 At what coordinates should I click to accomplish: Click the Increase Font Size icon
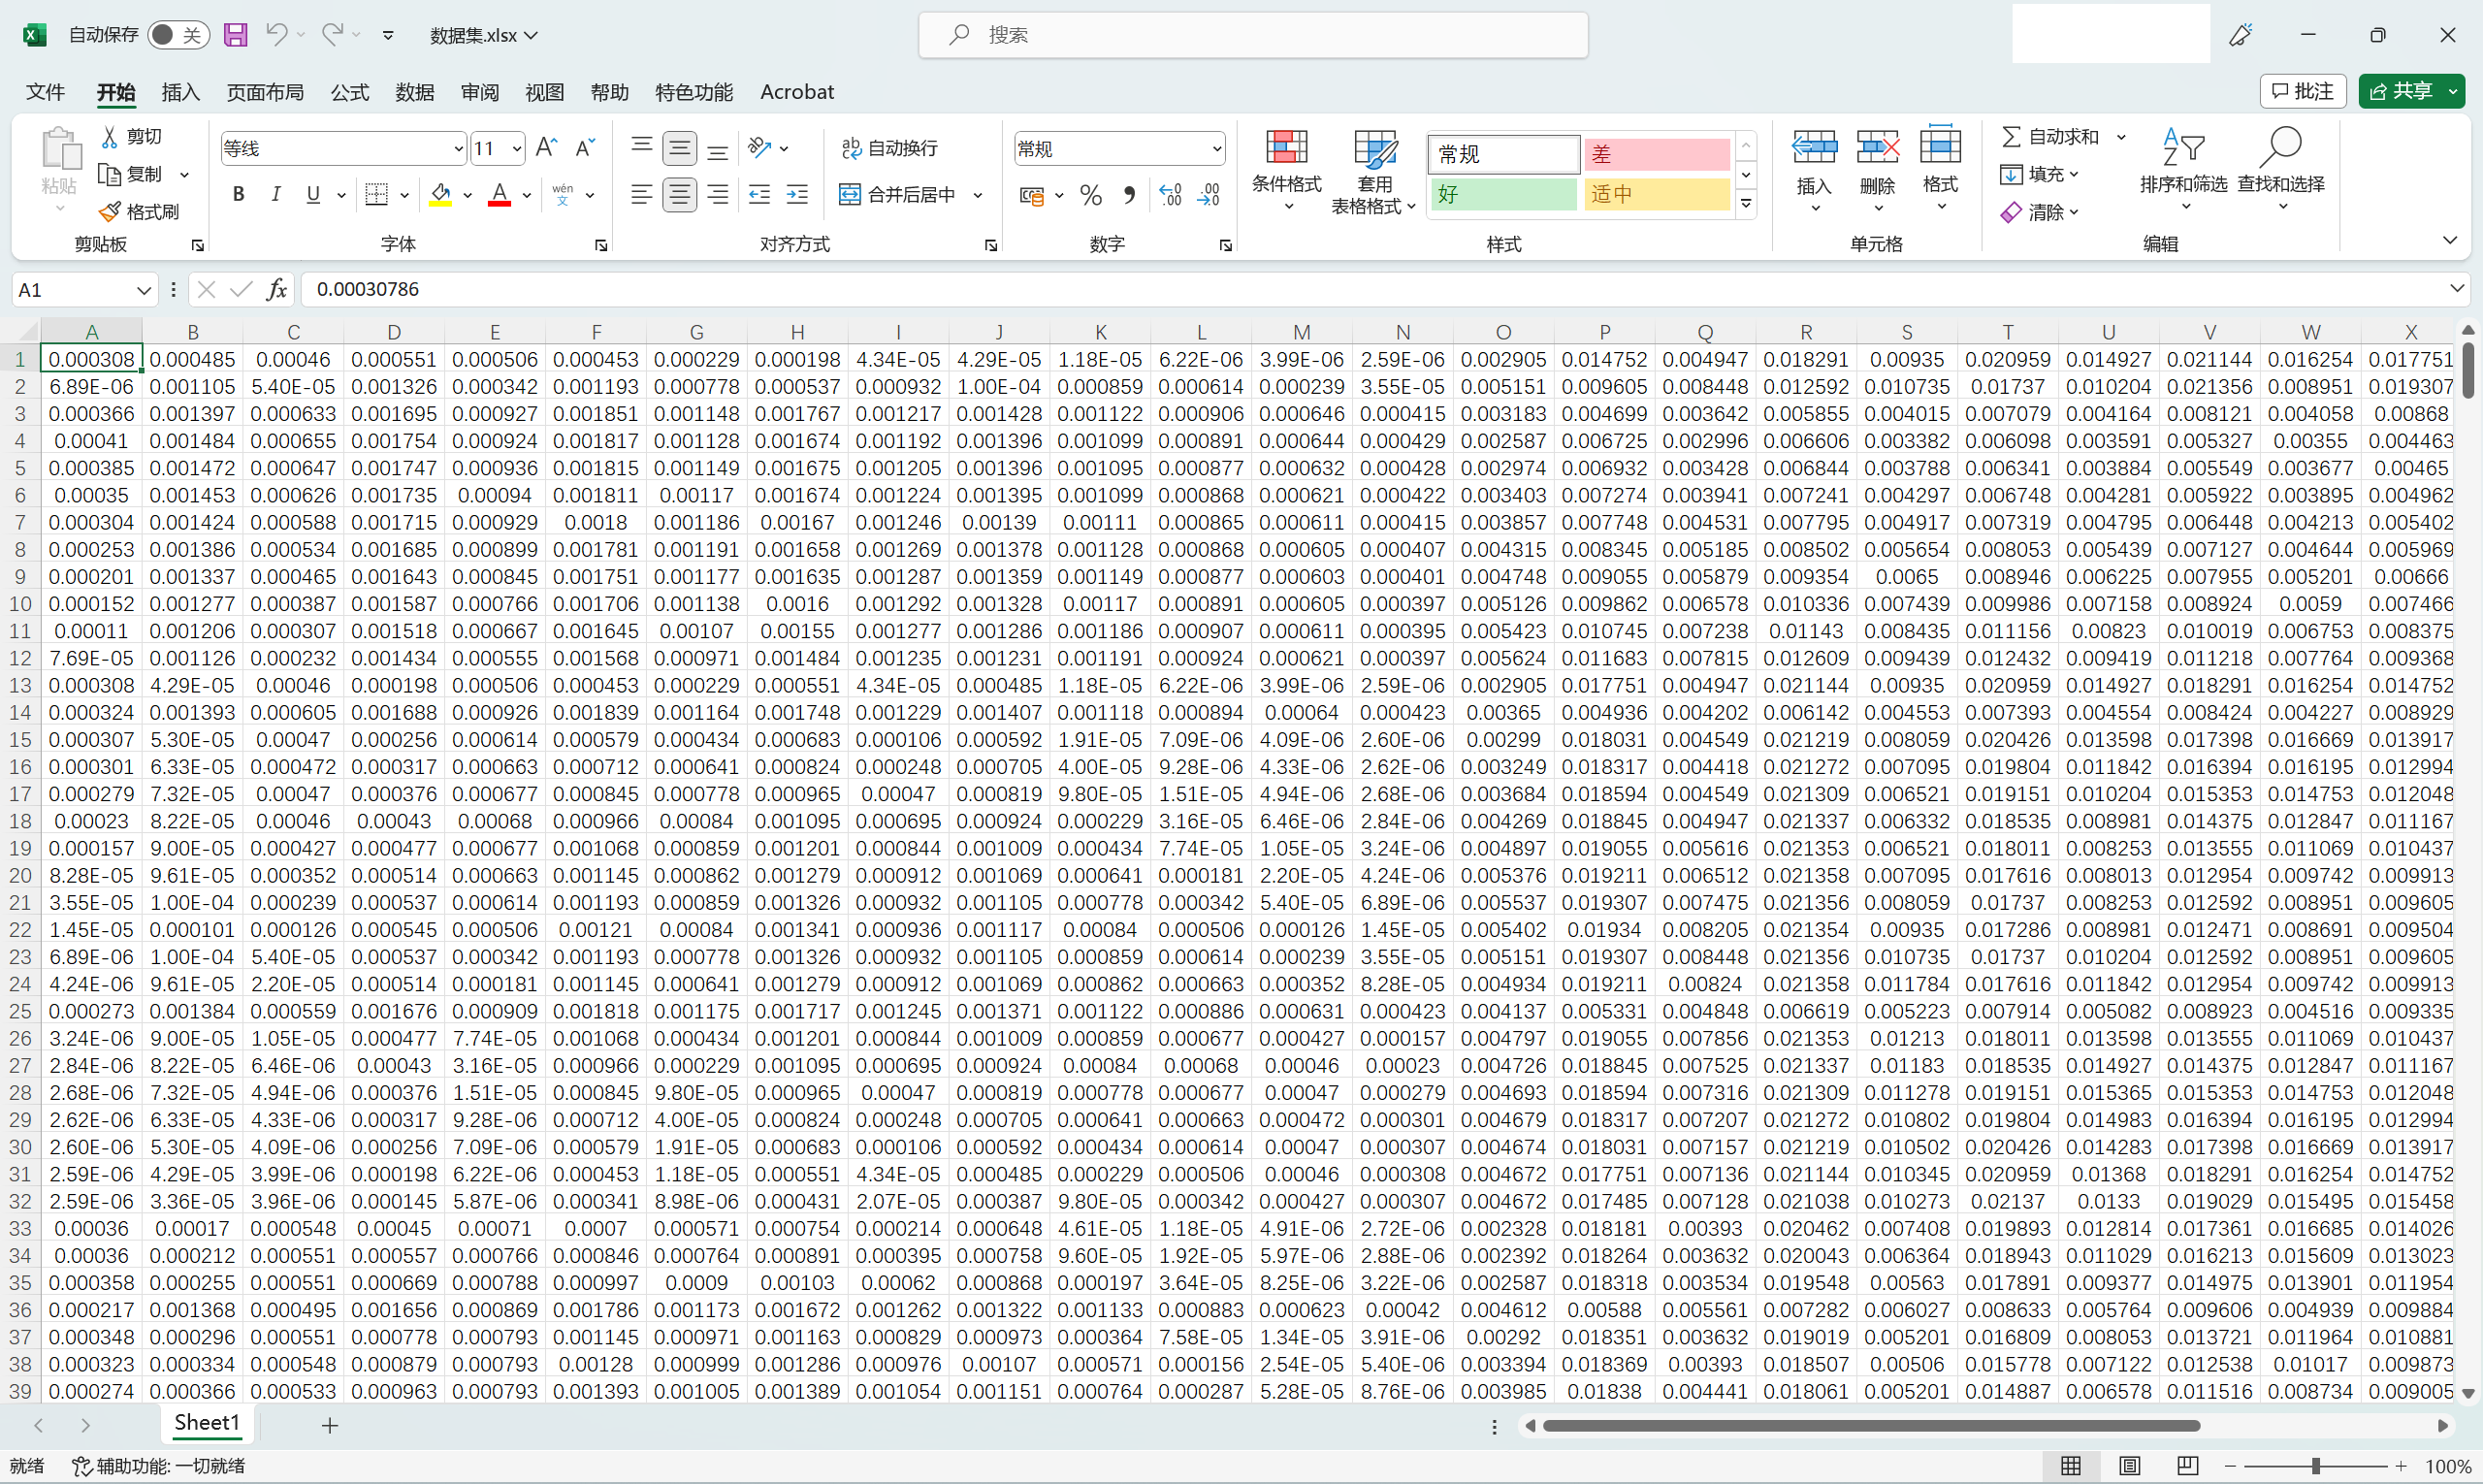[546, 148]
